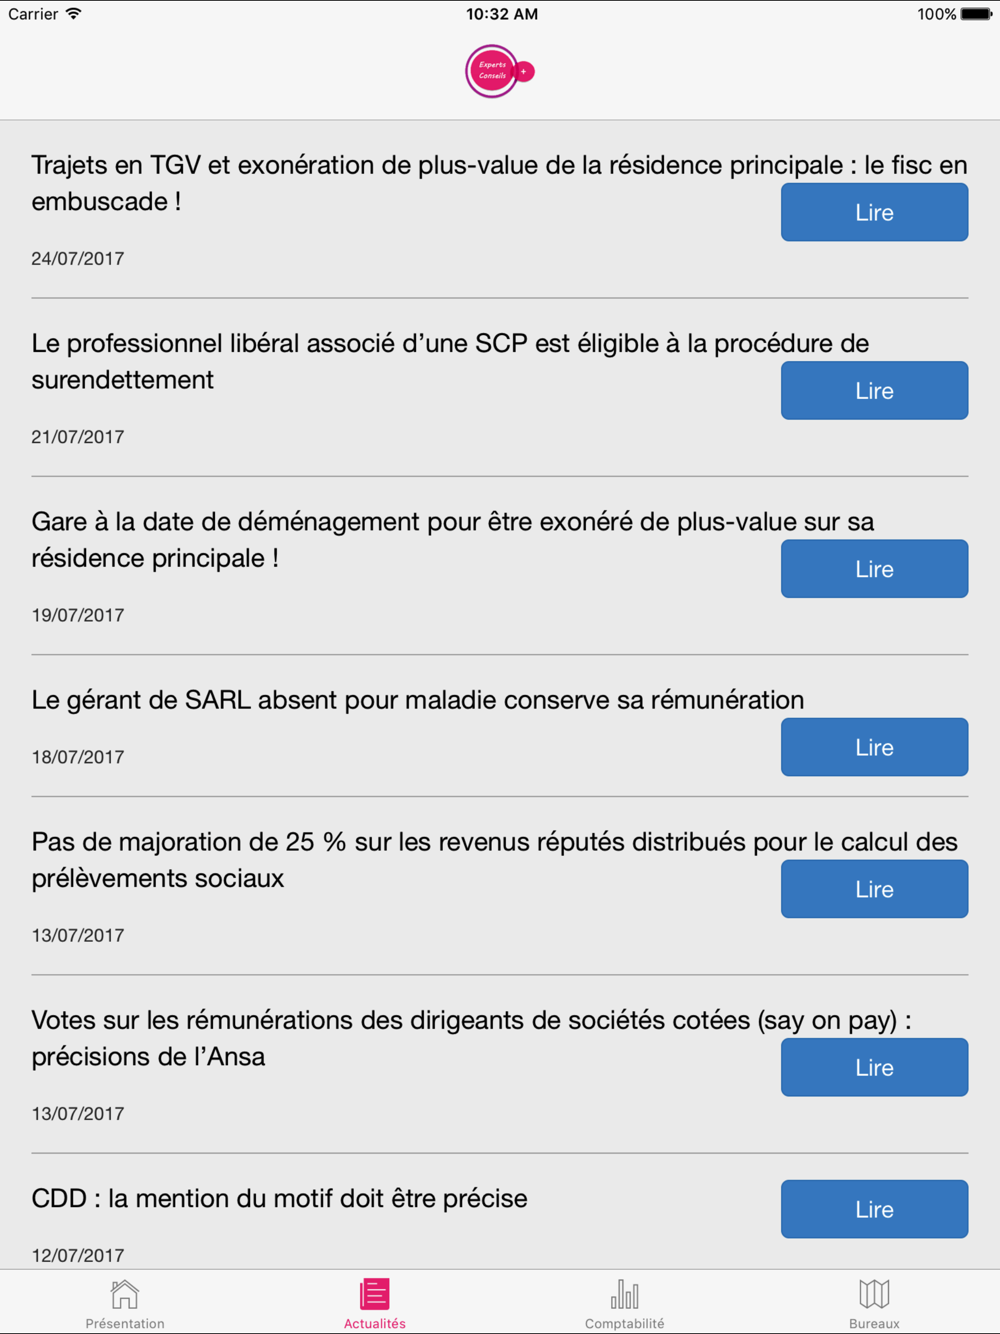Open the Comptabilité bar chart icon

tap(625, 1294)
